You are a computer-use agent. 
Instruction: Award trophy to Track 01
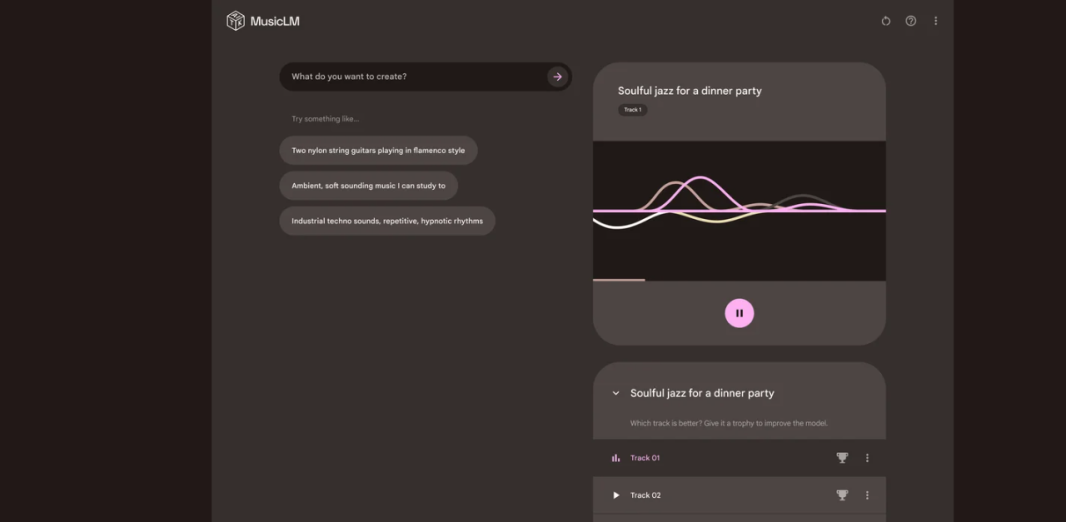[x=842, y=458]
